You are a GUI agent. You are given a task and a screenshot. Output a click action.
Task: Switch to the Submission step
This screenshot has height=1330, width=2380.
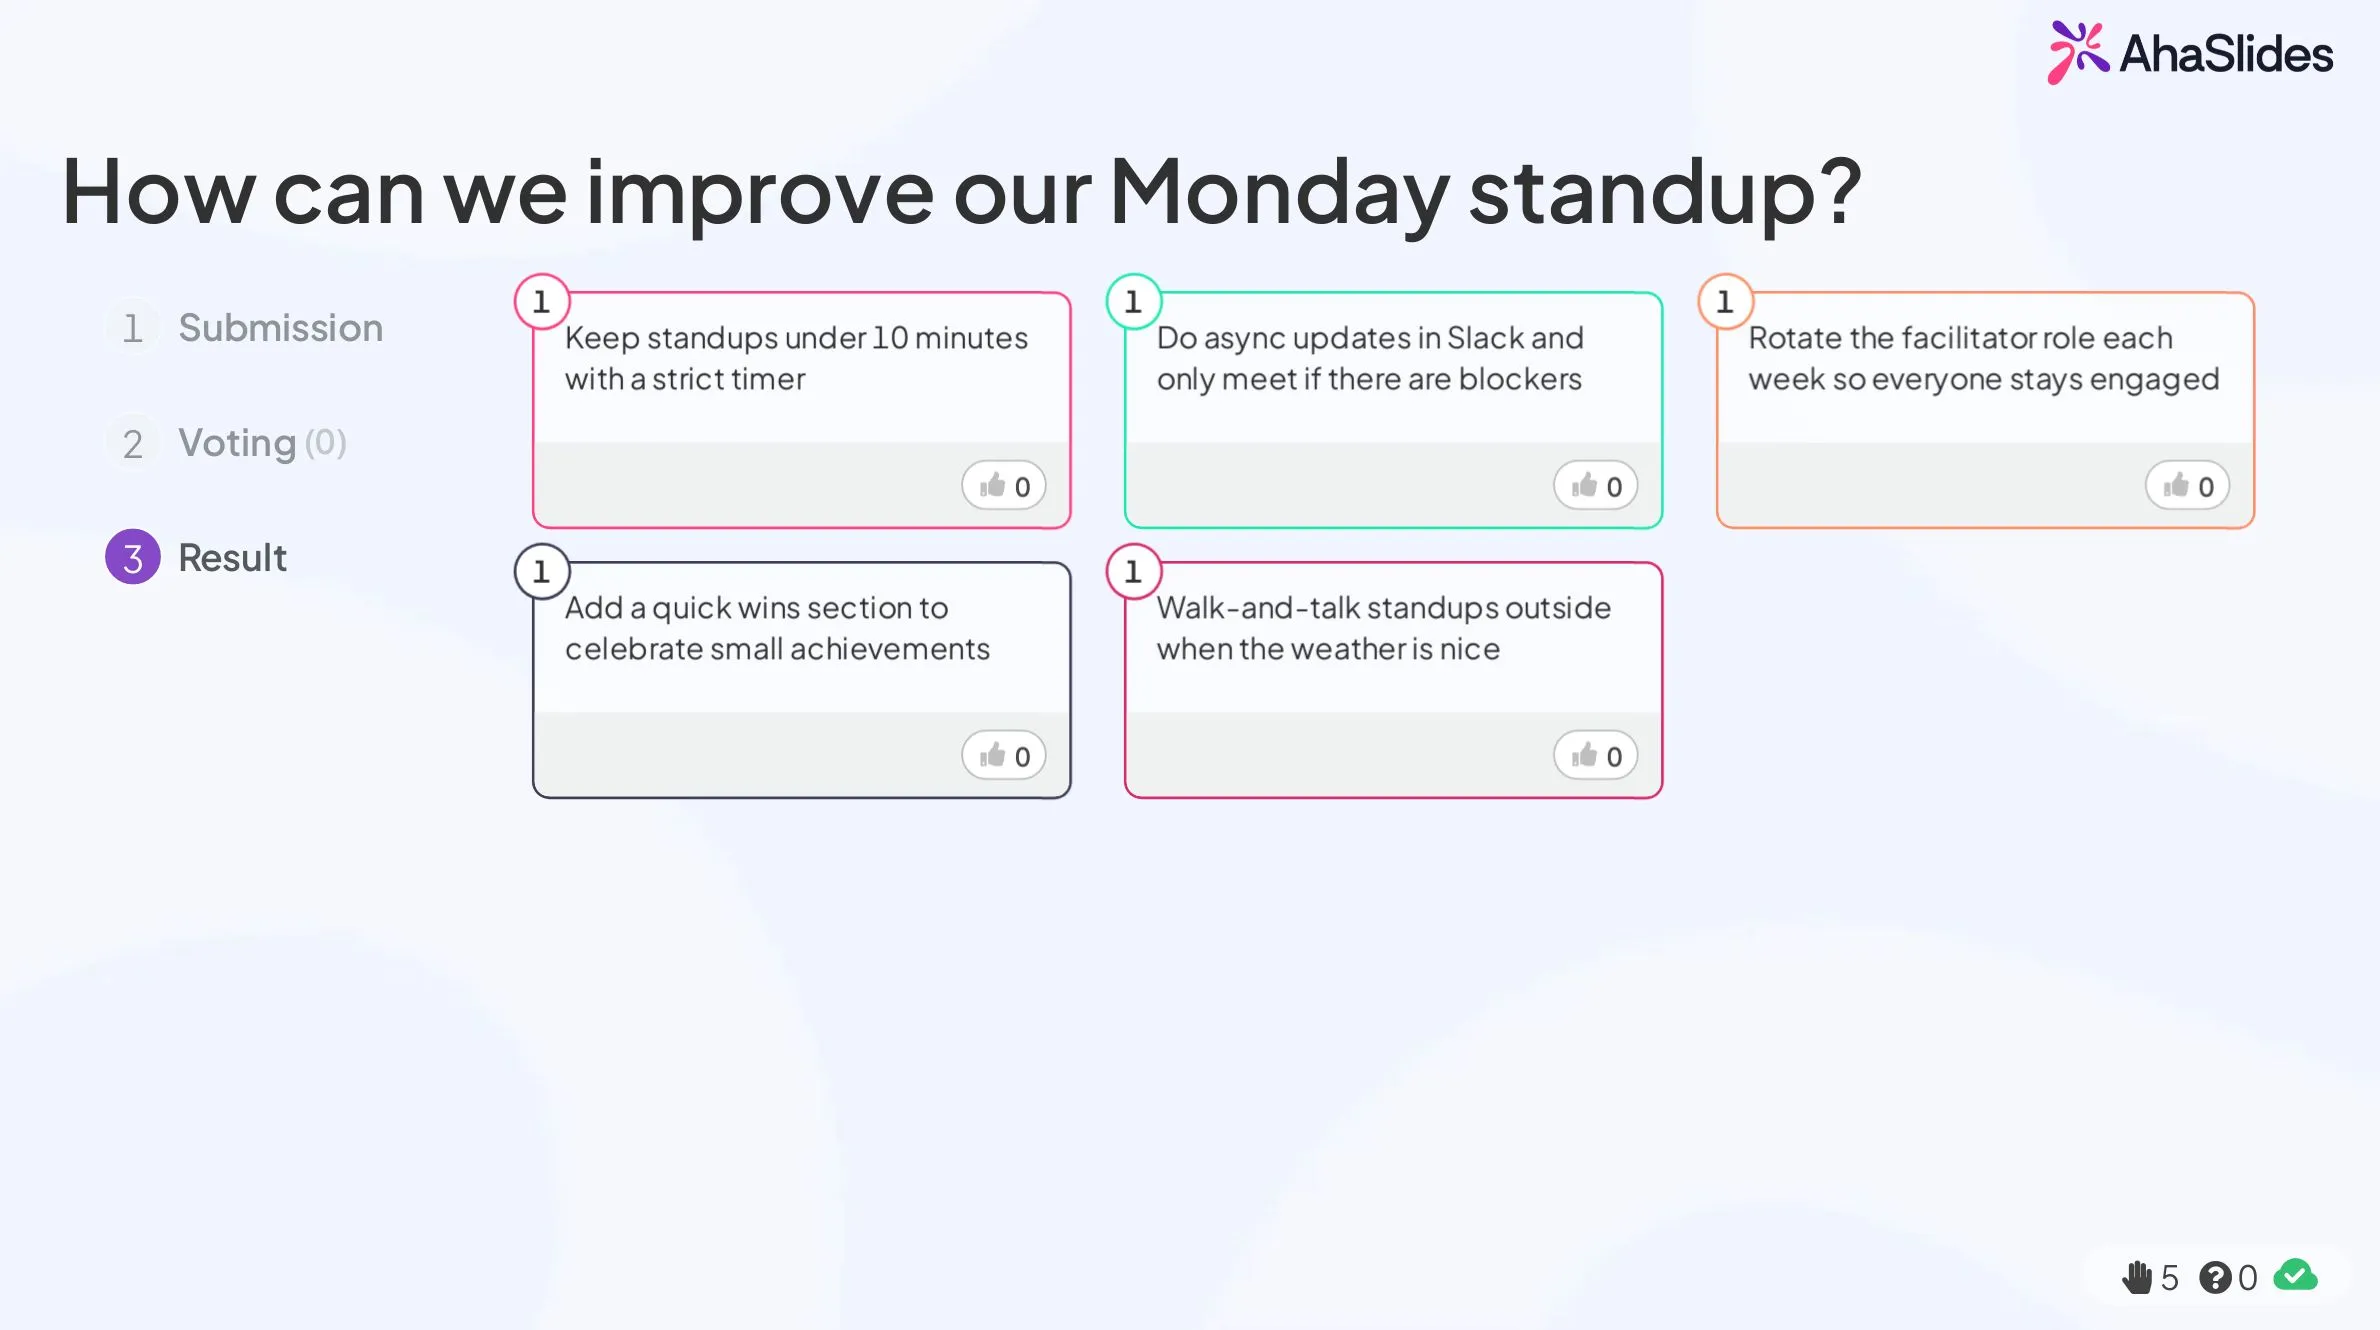(x=281, y=327)
